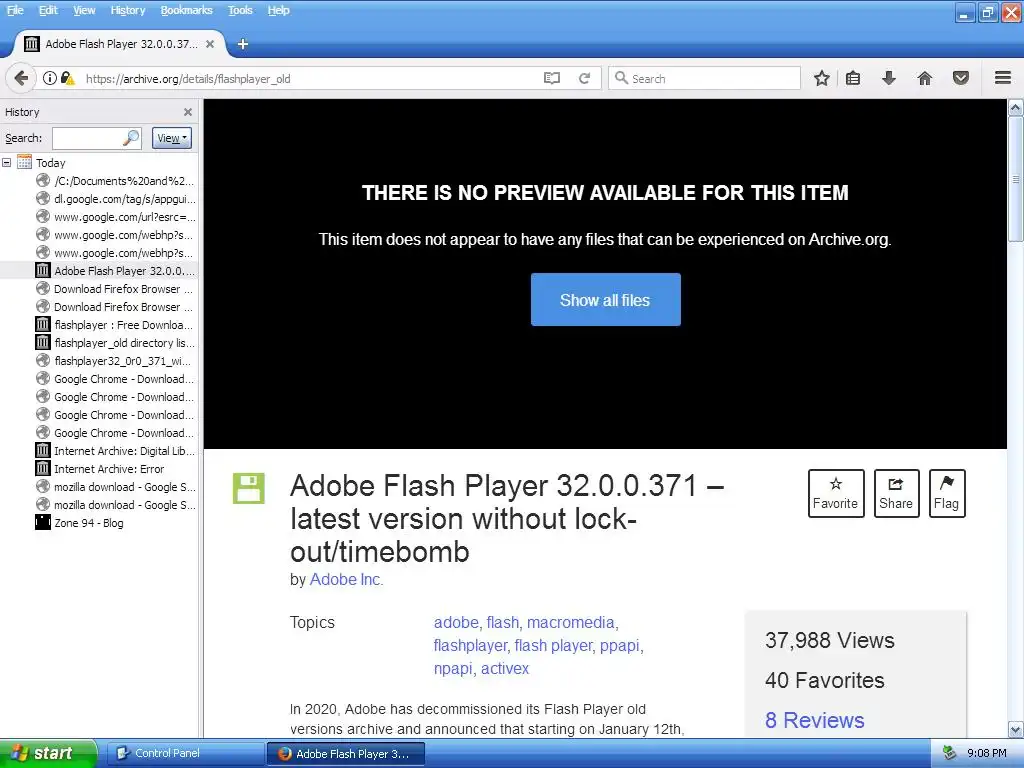The width and height of the screenshot is (1024, 768).
Task: Open the View menu
Action: [84, 10]
